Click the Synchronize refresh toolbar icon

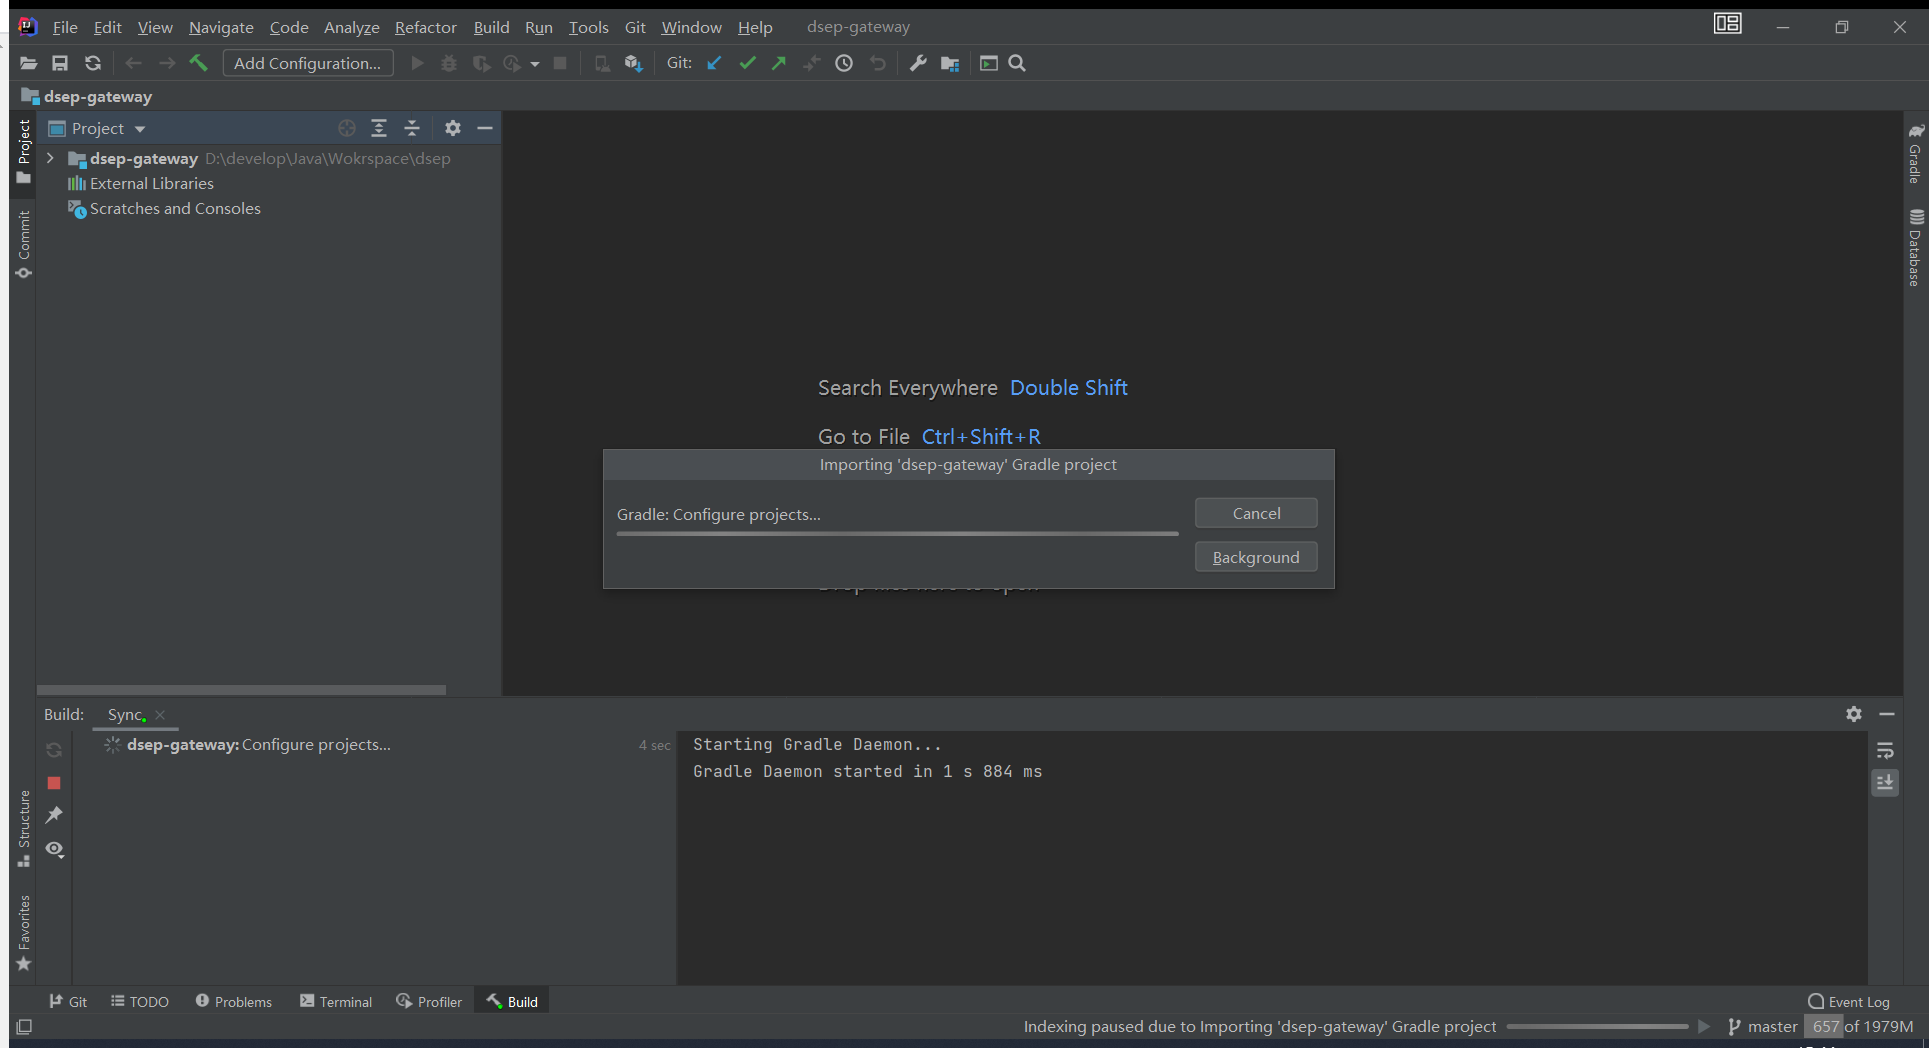tap(93, 63)
